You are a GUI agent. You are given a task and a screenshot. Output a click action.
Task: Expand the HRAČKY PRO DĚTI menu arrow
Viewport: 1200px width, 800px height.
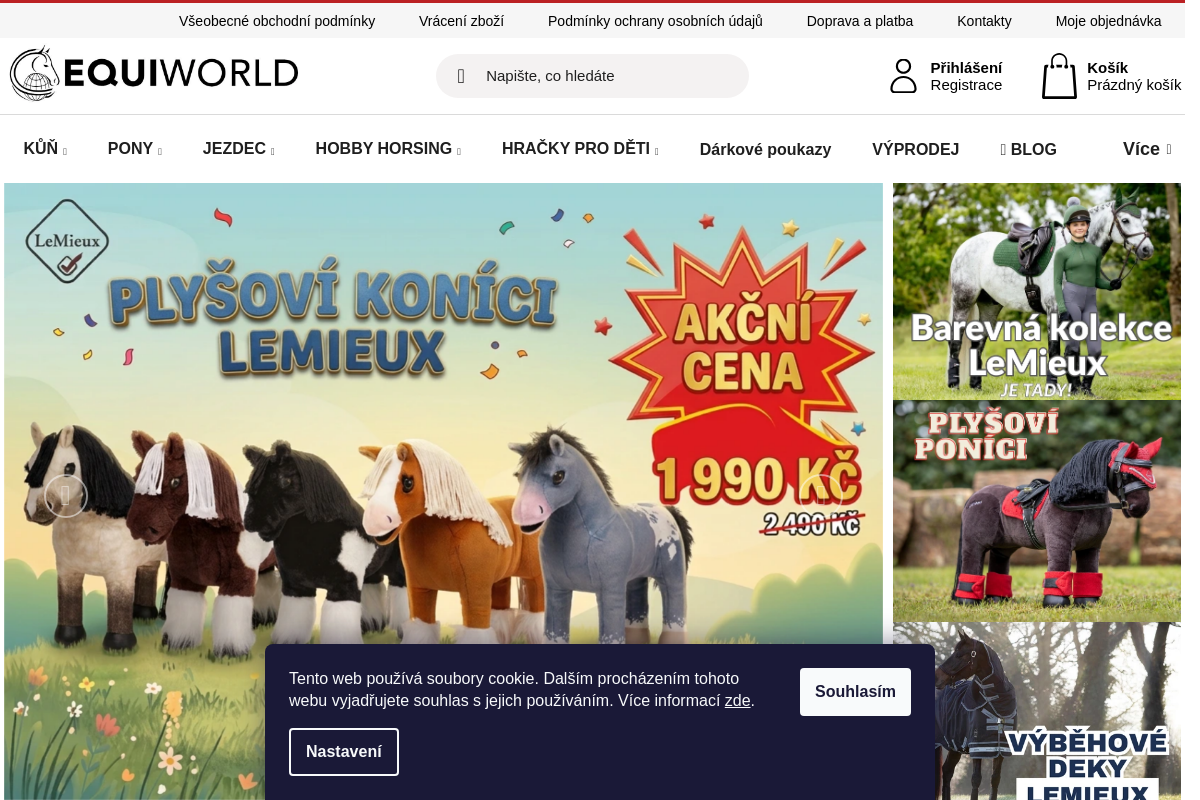coord(656,152)
